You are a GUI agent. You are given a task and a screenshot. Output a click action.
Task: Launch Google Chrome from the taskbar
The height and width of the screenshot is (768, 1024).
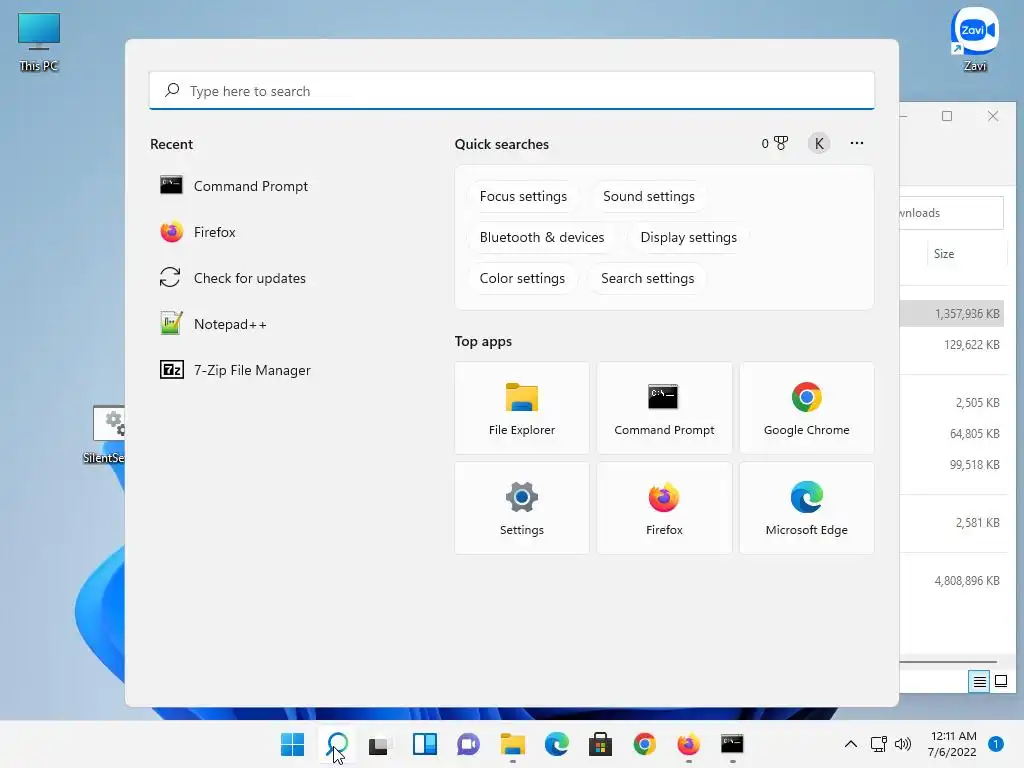[645, 744]
